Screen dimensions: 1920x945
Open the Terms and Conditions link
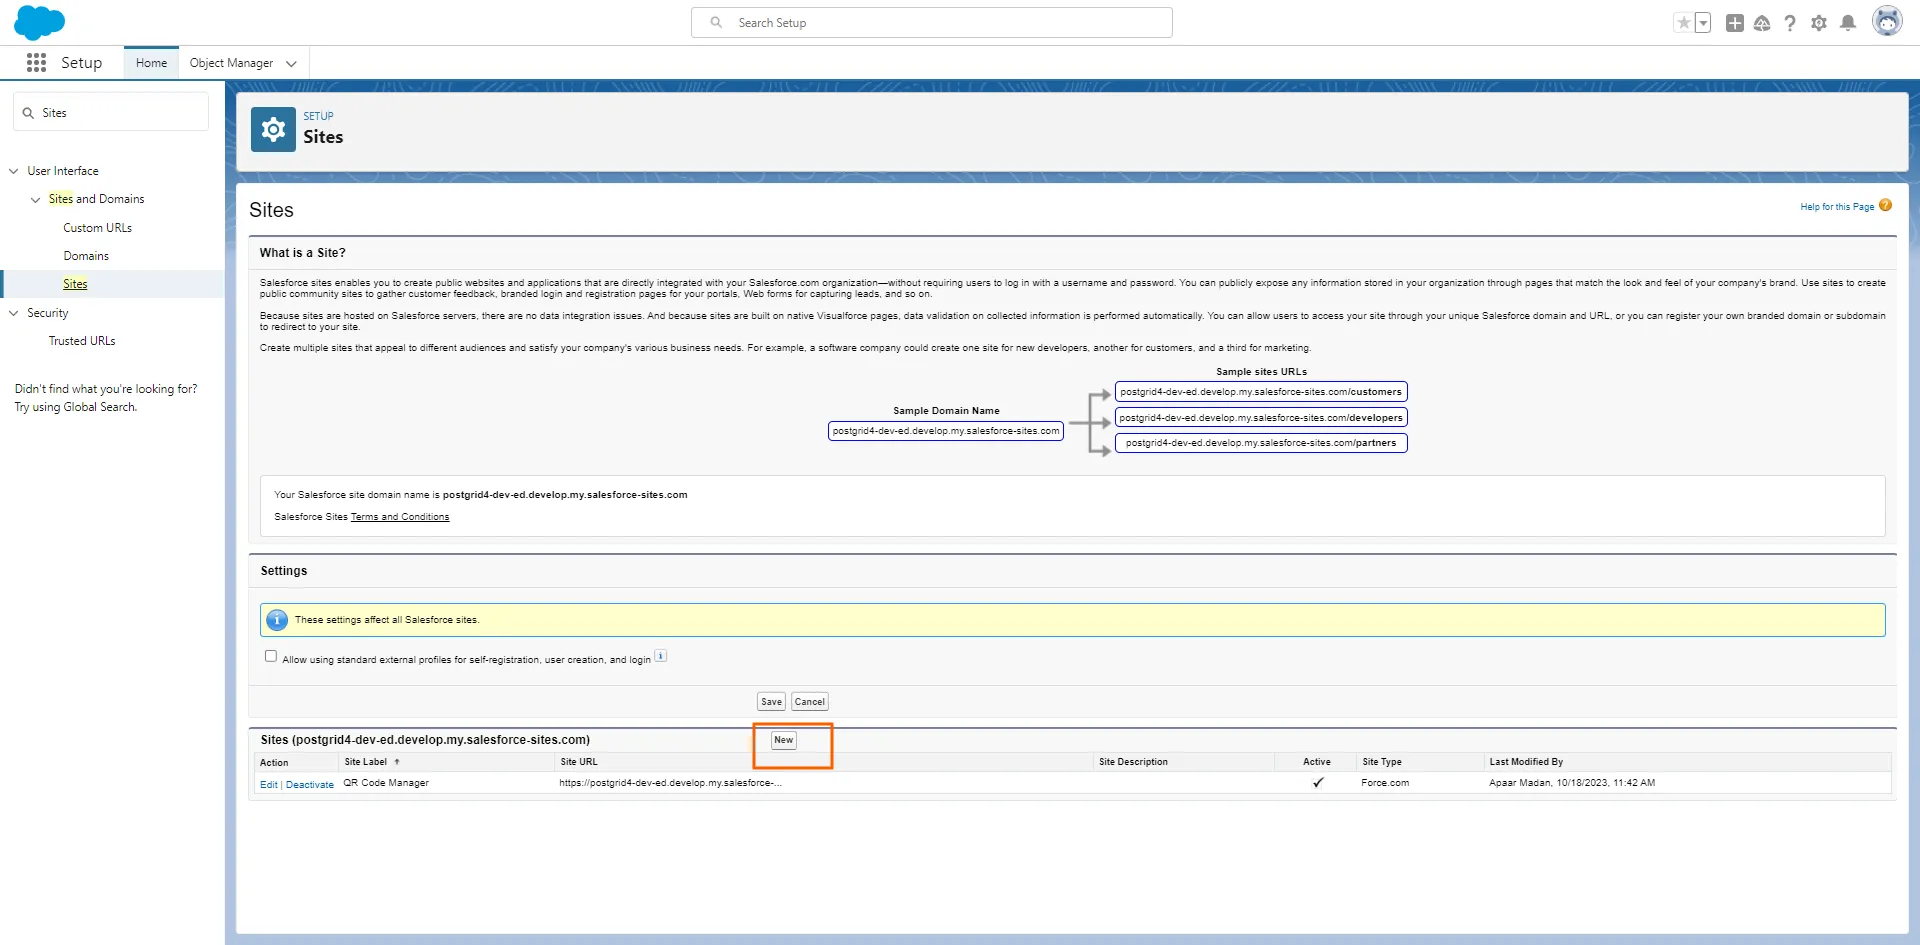click(x=399, y=517)
